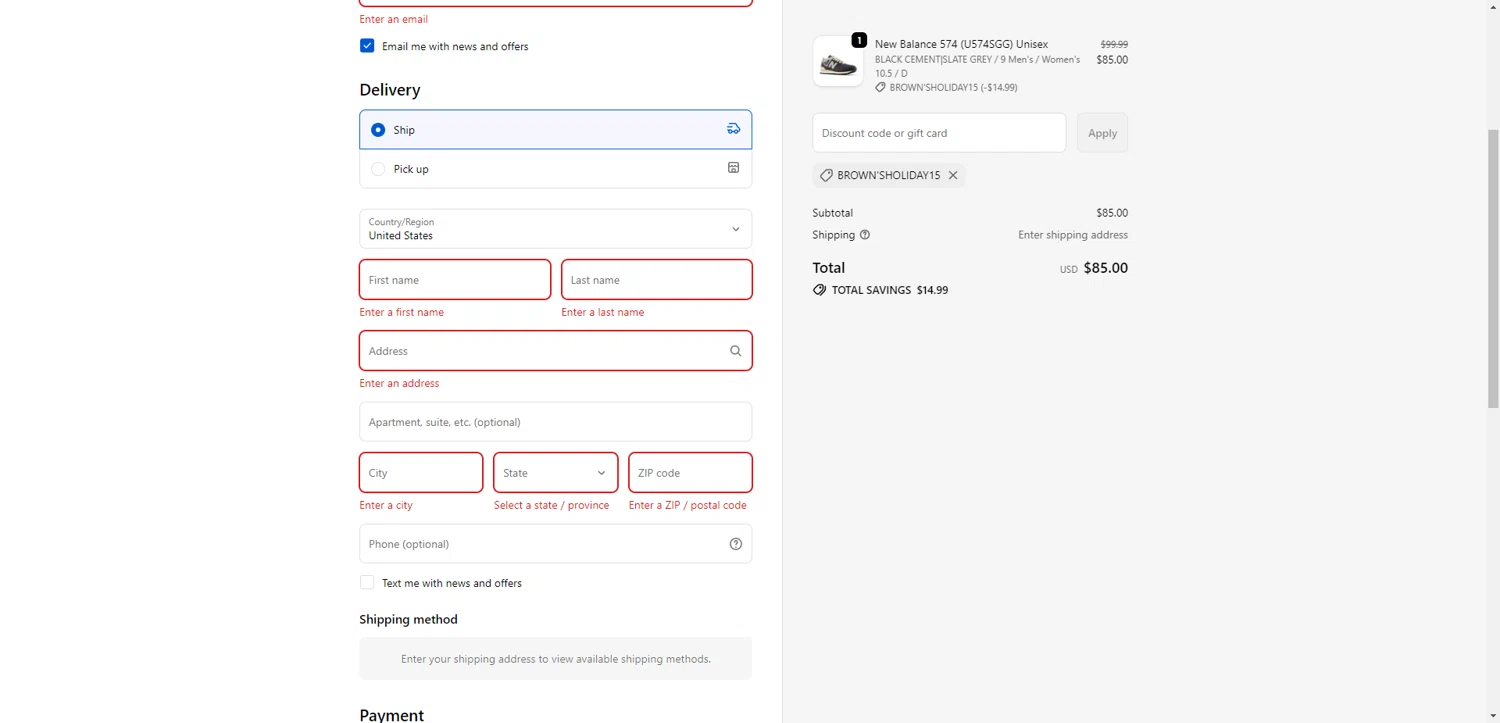Click the Shipping info question mark icon
1500x723 pixels.
pos(865,235)
